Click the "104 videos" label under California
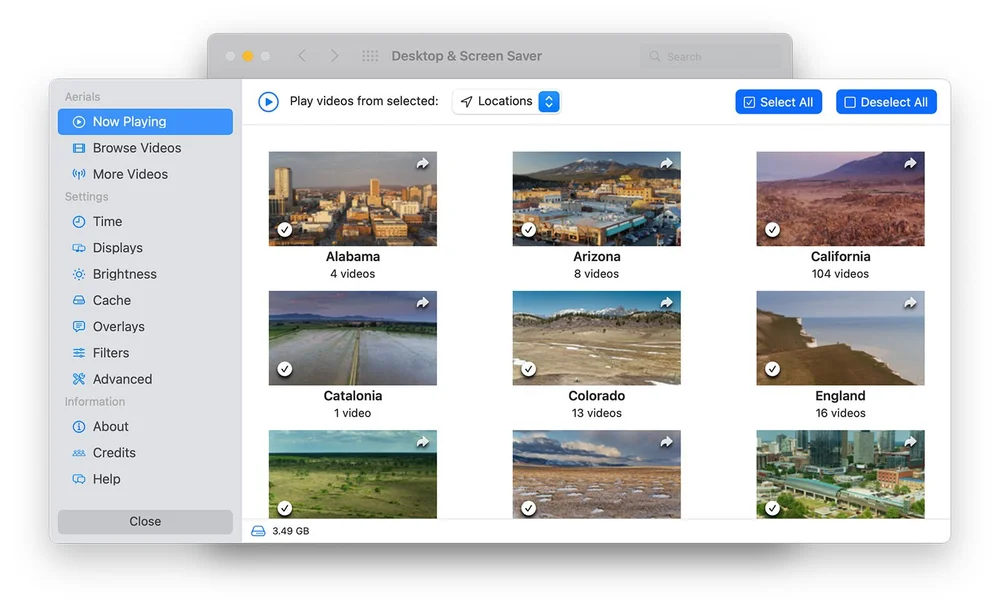 point(840,274)
